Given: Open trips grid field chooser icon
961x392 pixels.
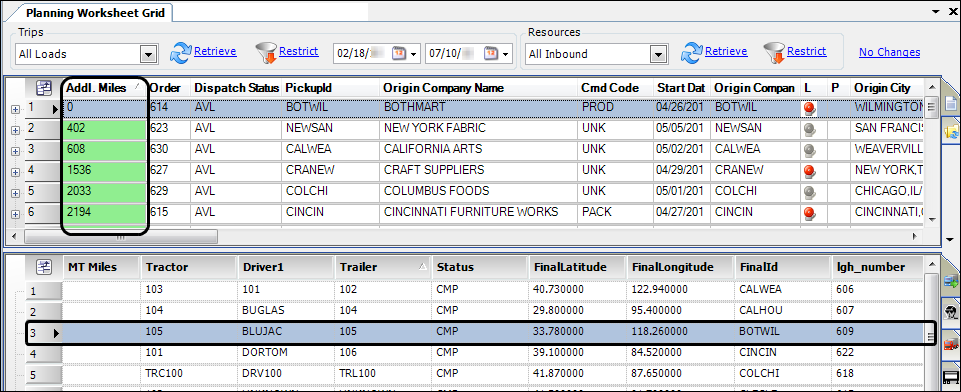Looking at the screenshot, I should (x=44, y=88).
